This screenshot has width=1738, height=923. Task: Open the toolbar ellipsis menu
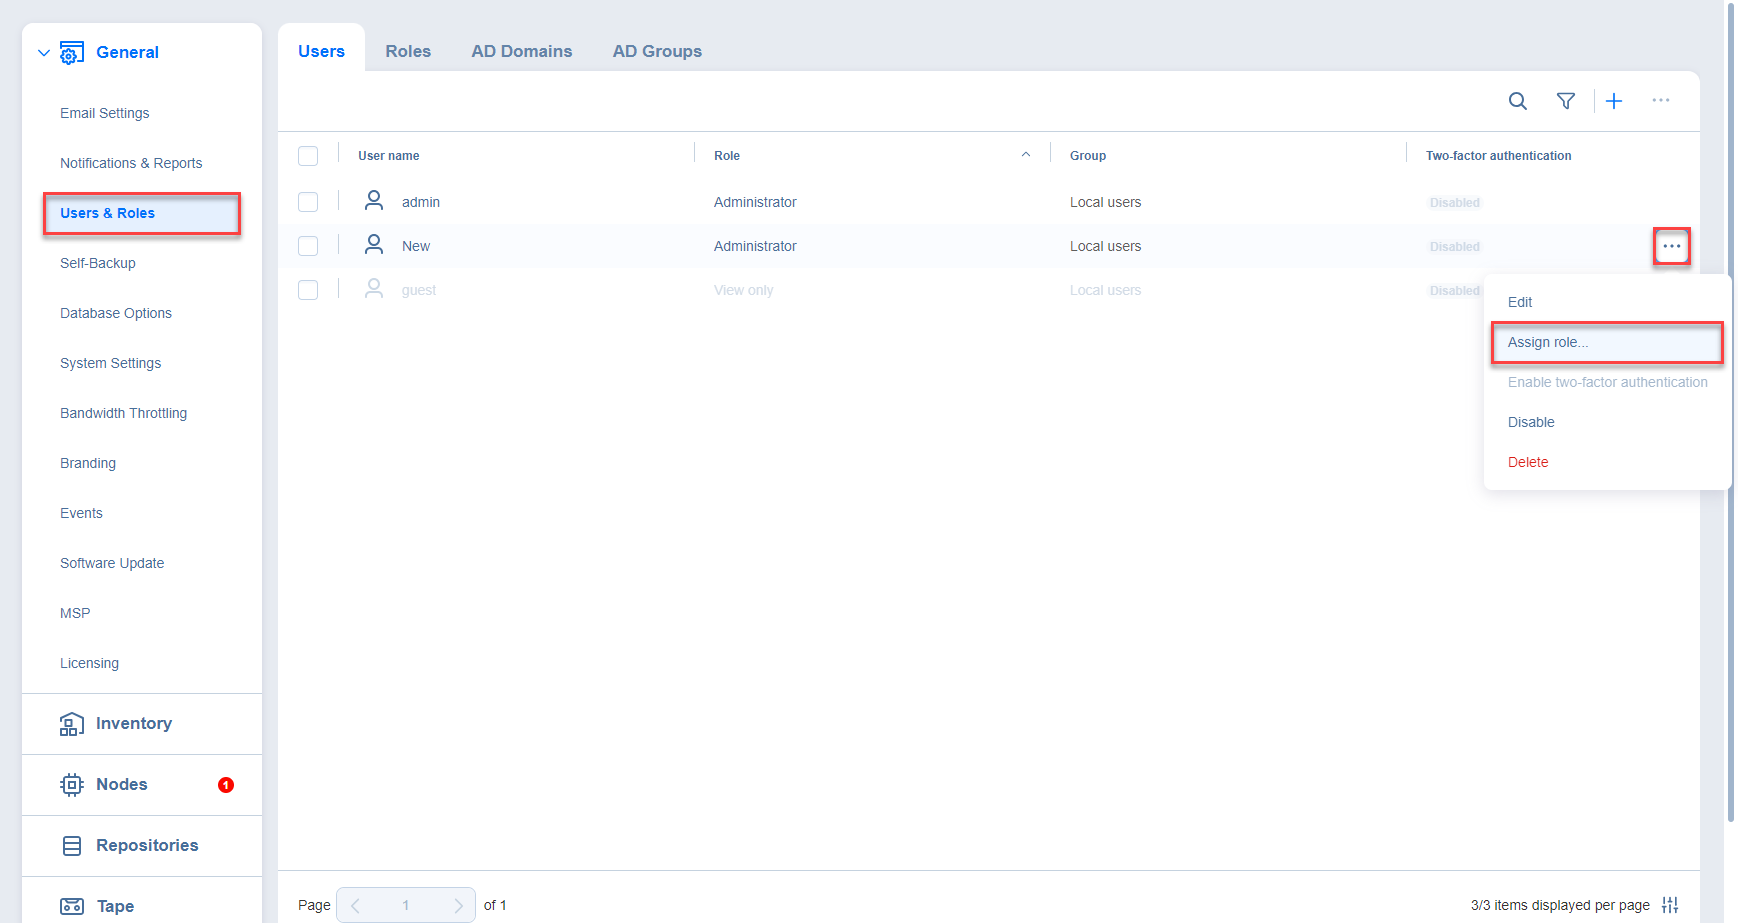pyautogui.click(x=1661, y=100)
